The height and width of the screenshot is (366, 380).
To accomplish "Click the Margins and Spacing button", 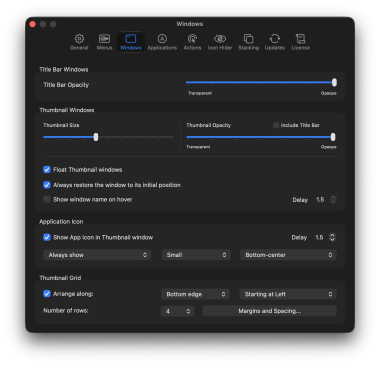I will pyautogui.click(x=270, y=311).
